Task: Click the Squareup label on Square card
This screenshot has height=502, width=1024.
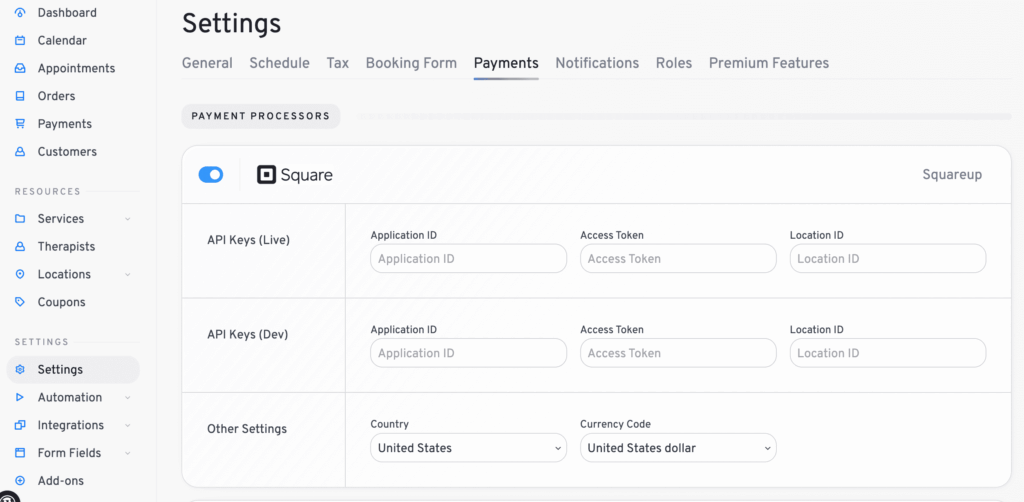Action: [x=952, y=175]
